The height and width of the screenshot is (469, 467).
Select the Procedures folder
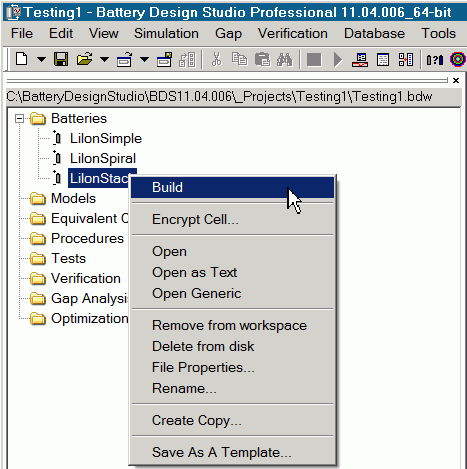pyautogui.click(x=87, y=238)
